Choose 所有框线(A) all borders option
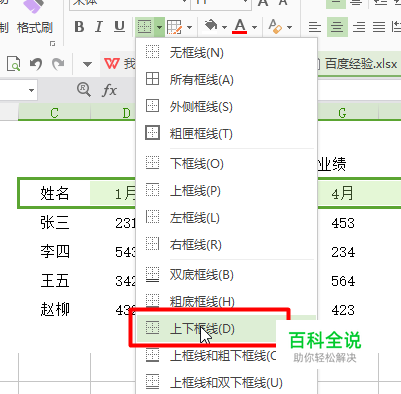This screenshot has height=394, width=401. point(226,79)
